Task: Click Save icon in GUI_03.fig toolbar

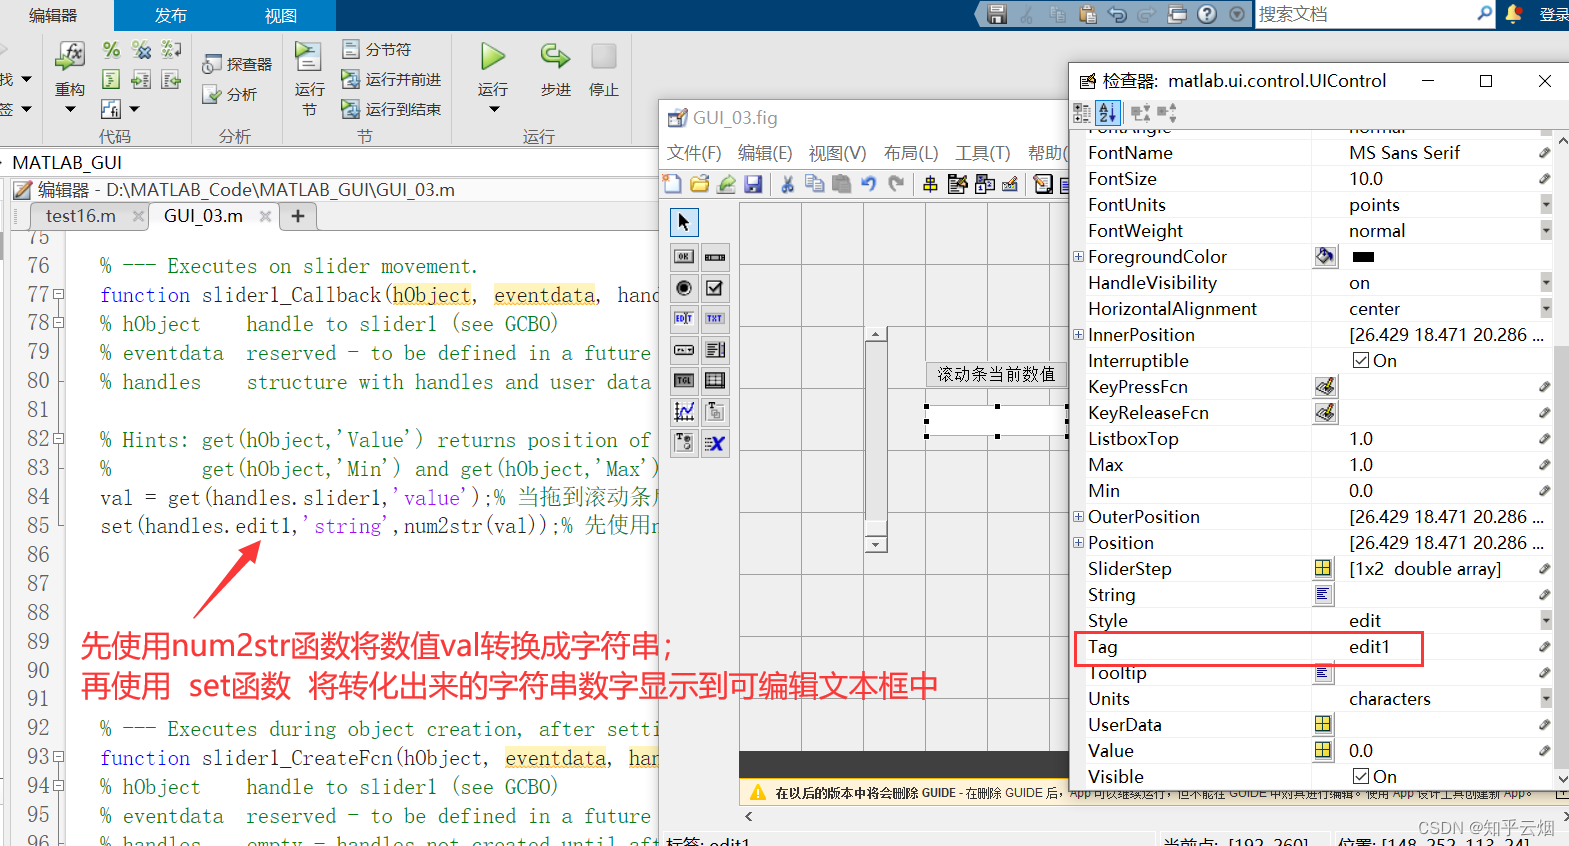Action: pyautogui.click(x=753, y=184)
